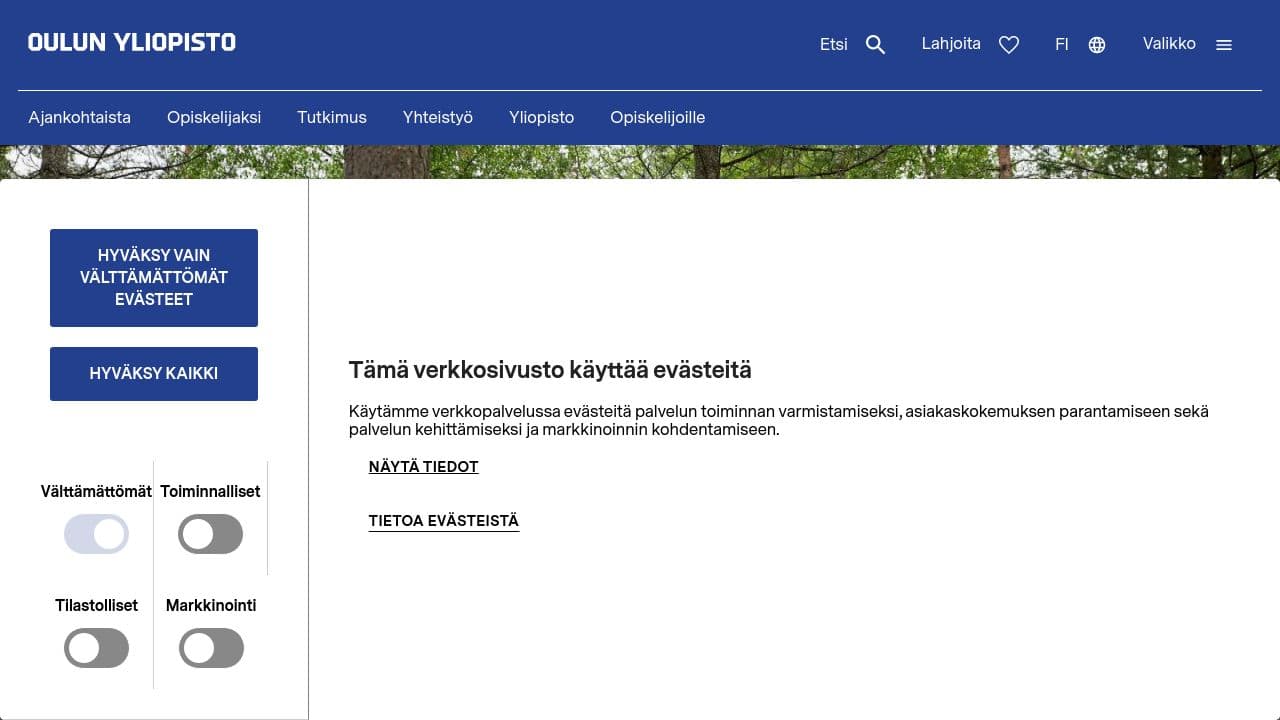Click the Välttämättömät cookies switch
This screenshot has width=1280, height=720.
click(x=96, y=534)
